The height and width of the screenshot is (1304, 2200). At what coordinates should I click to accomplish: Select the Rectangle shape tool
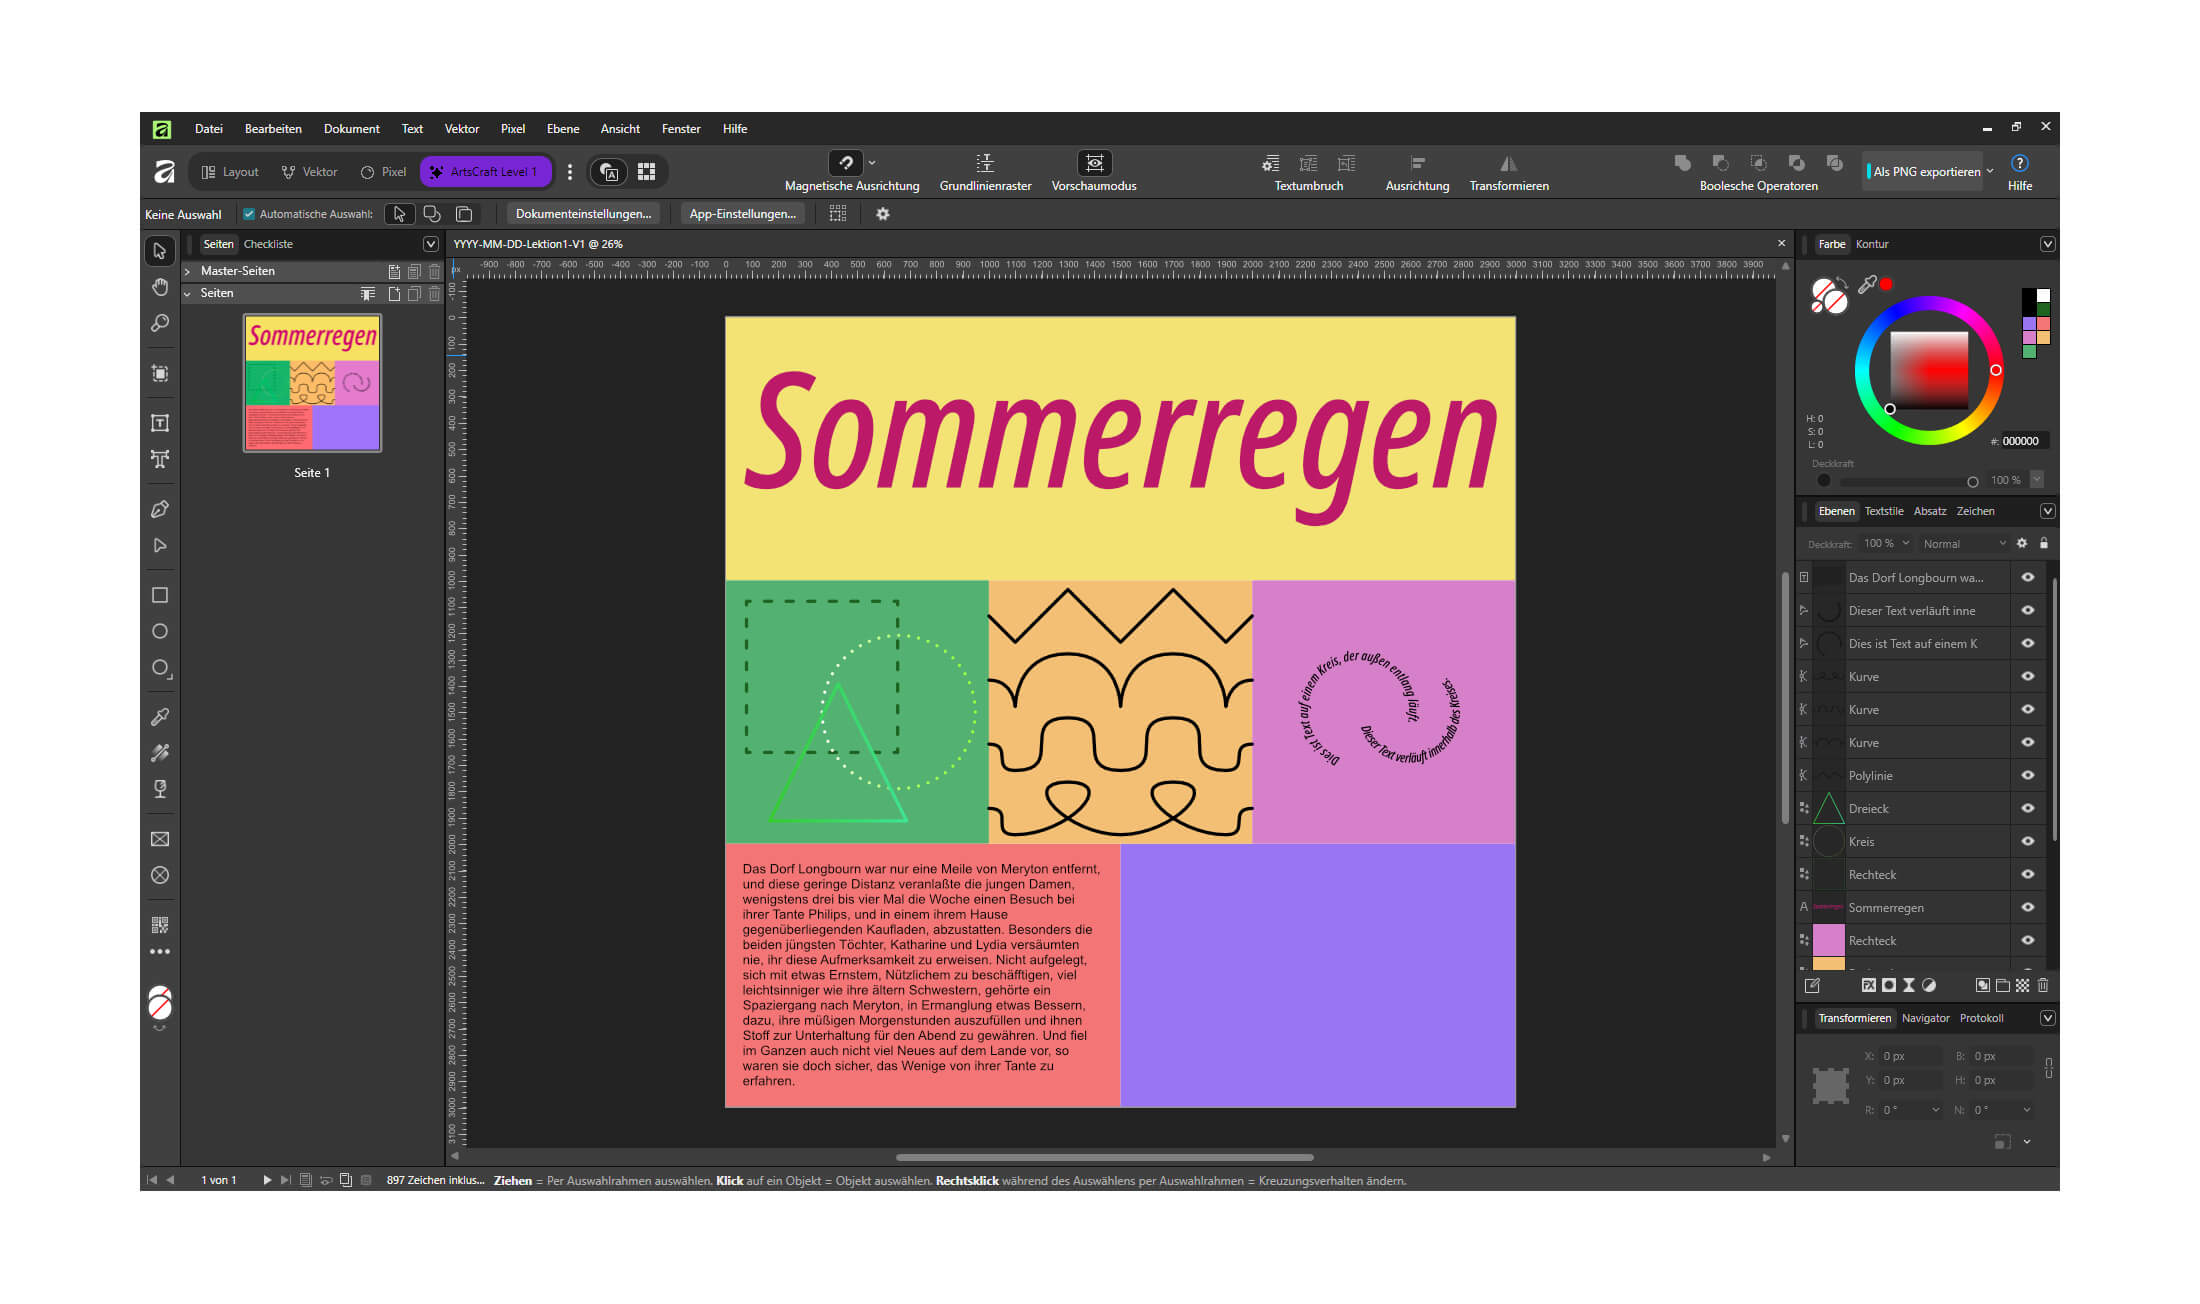(x=159, y=595)
